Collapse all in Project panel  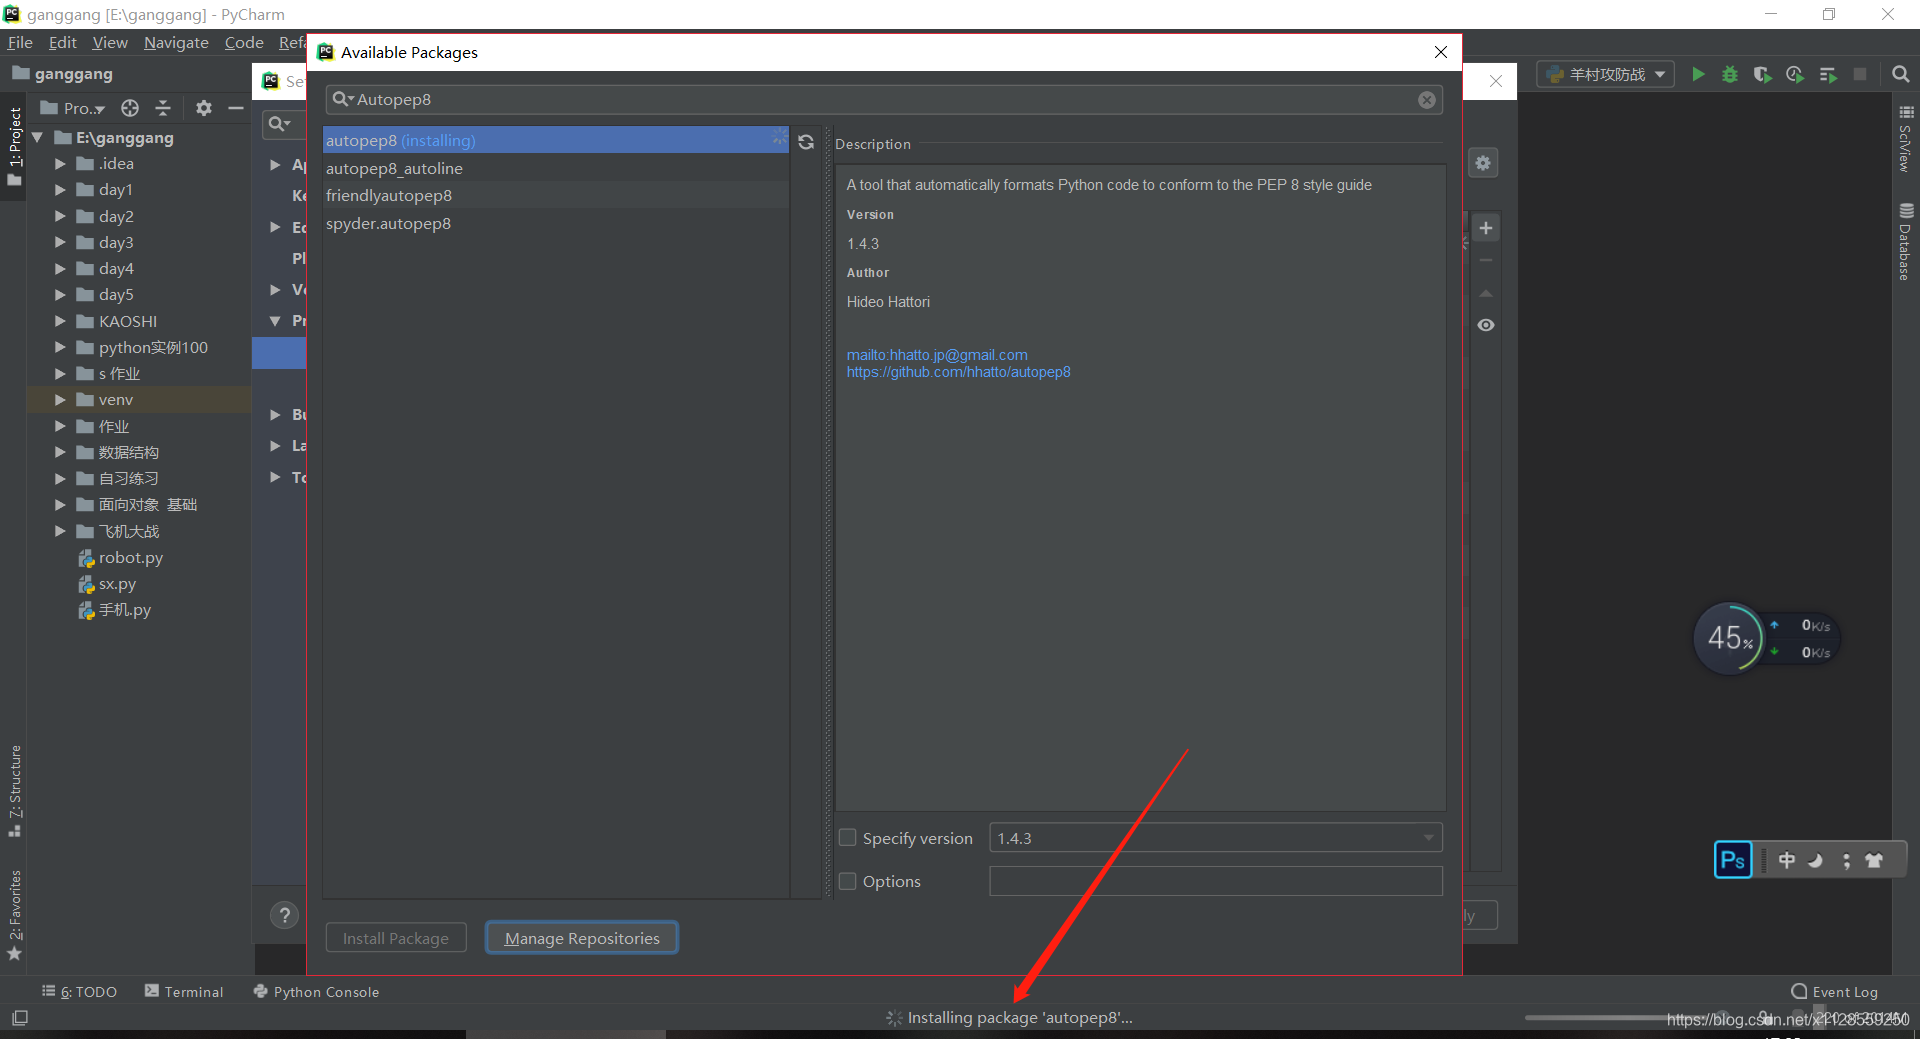tap(163, 108)
